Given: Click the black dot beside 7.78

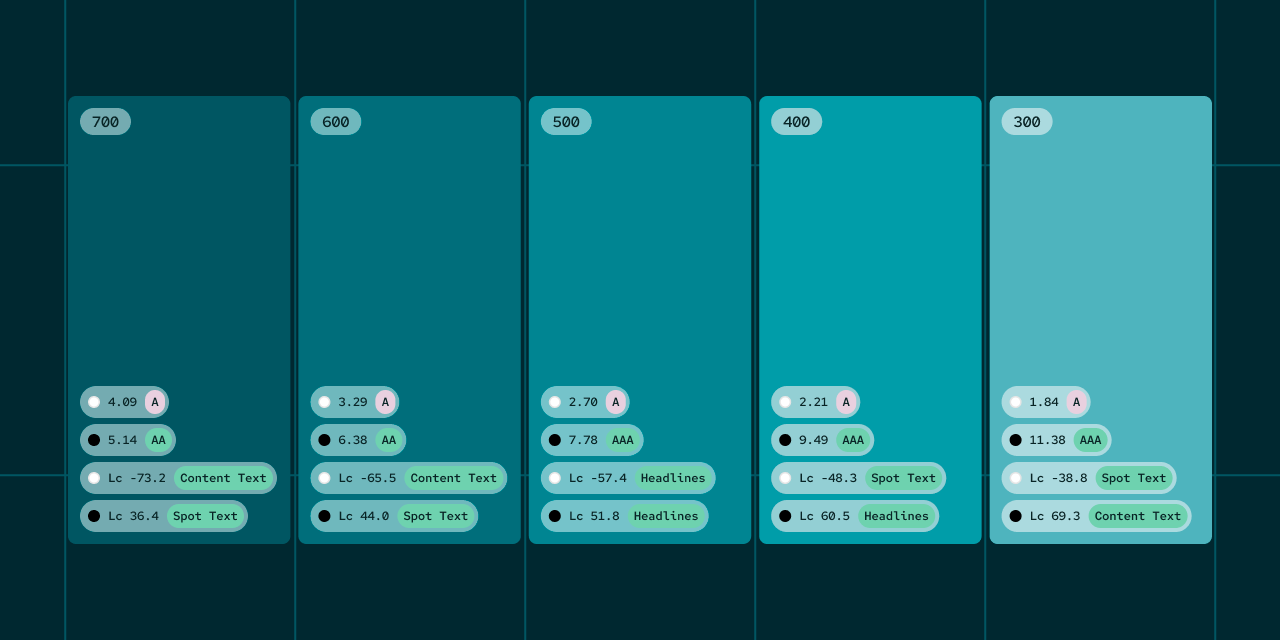Looking at the screenshot, I should pos(555,440).
